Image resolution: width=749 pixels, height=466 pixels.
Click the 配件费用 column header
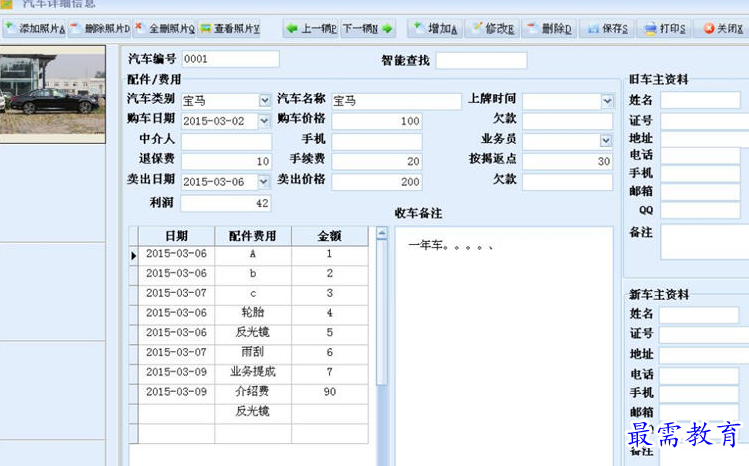tap(253, 236)
